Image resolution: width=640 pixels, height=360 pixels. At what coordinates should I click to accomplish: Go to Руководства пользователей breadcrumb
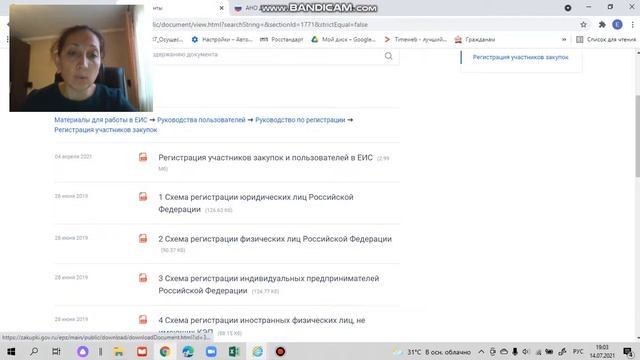pyautogui.click(x=201, y=120)
